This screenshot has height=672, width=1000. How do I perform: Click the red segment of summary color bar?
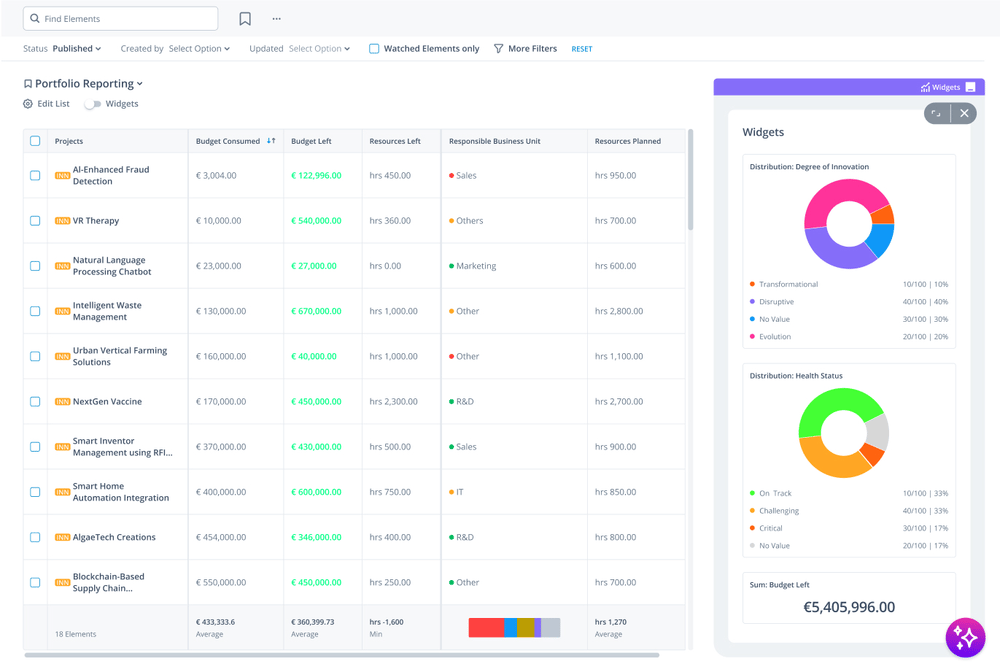pyautogui.click(x=486, y=628)
